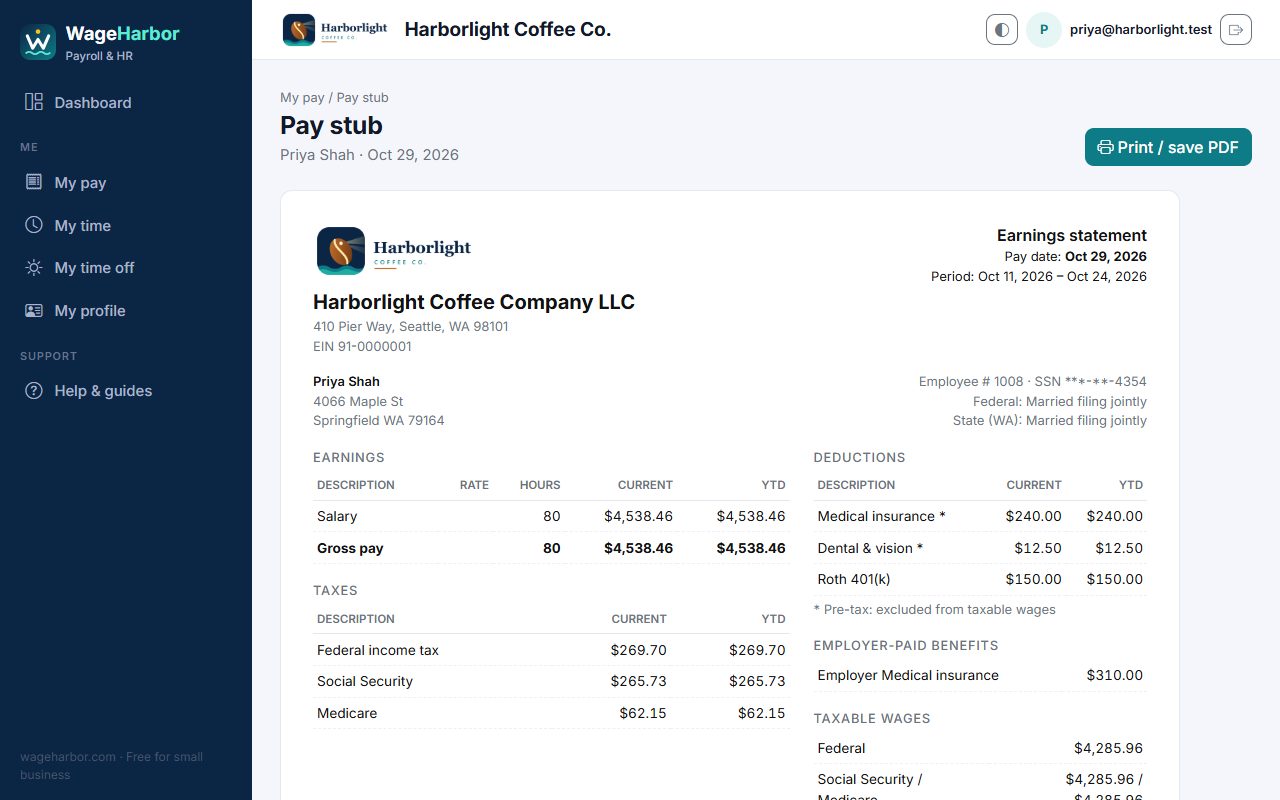Click Print / save PDF button

click(1168, 147)
